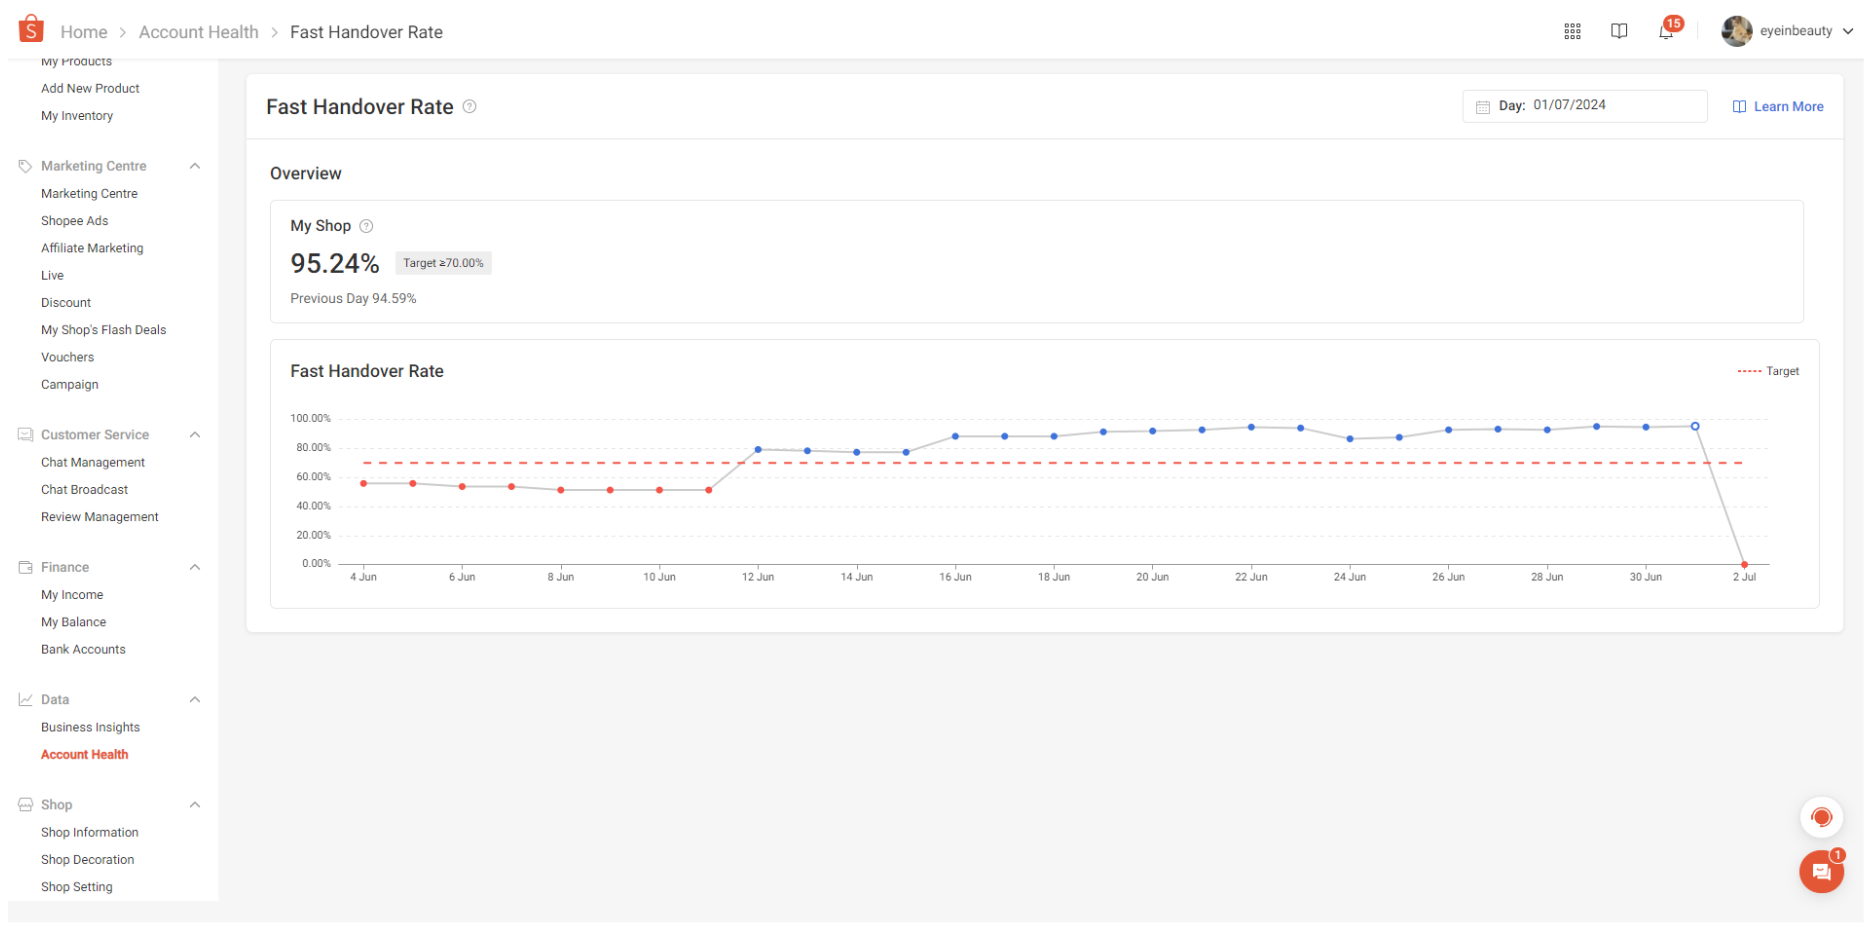This screenshot has height=926, width=1870.
Task: Click the eyeinbeauty profile avatar
Action: [x=1736, y=31]
